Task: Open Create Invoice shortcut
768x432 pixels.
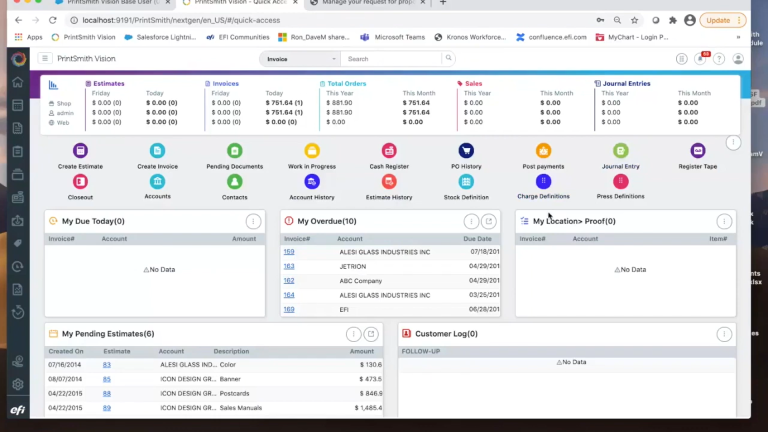Action: pyautogui.click(x=157, y=151)
